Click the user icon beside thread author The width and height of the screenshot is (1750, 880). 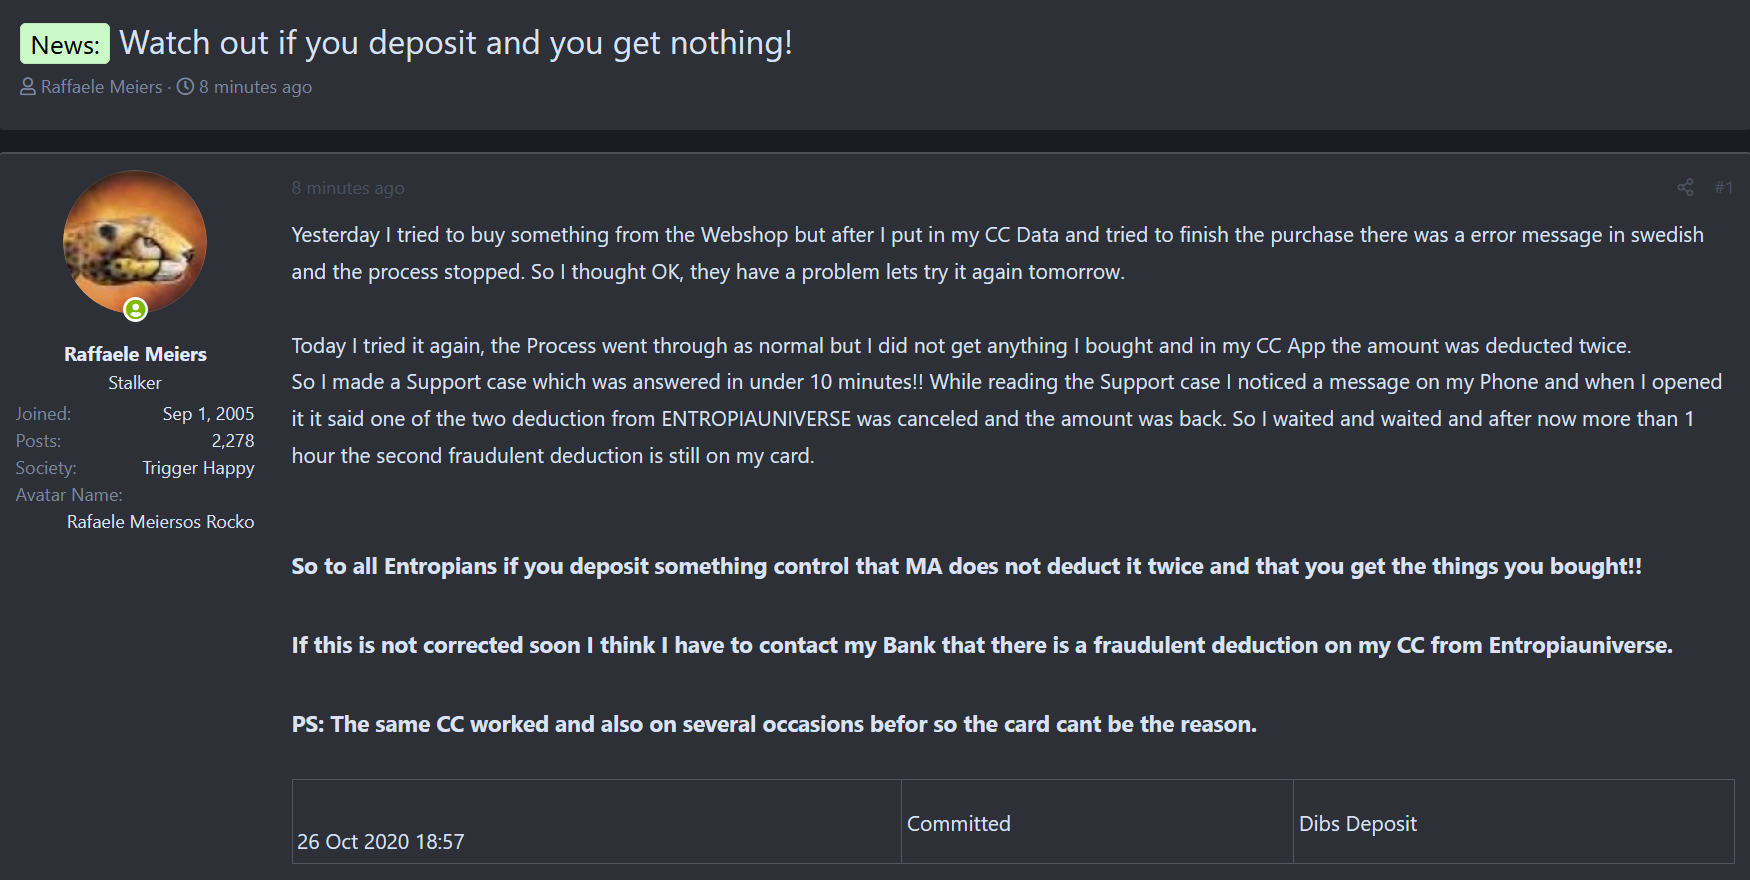pos(28,87)
